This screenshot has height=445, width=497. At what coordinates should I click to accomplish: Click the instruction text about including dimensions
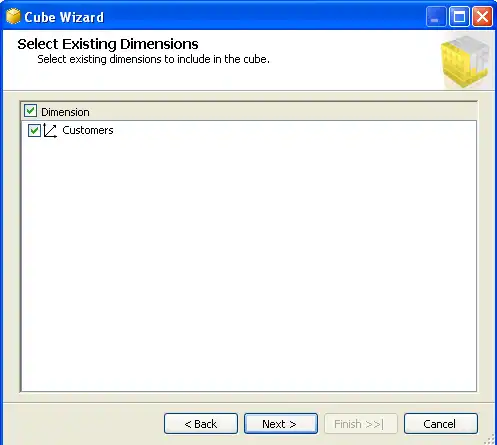pos(153,59)
